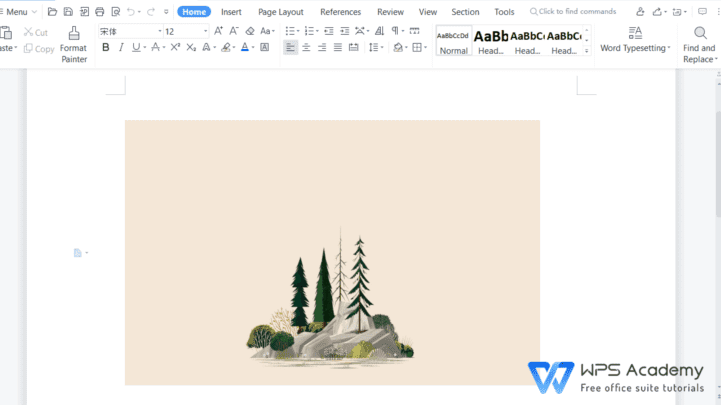This screenshot has height=407, width=722.
Task: Increase paragraph indent
Action: tap(344, 31)
